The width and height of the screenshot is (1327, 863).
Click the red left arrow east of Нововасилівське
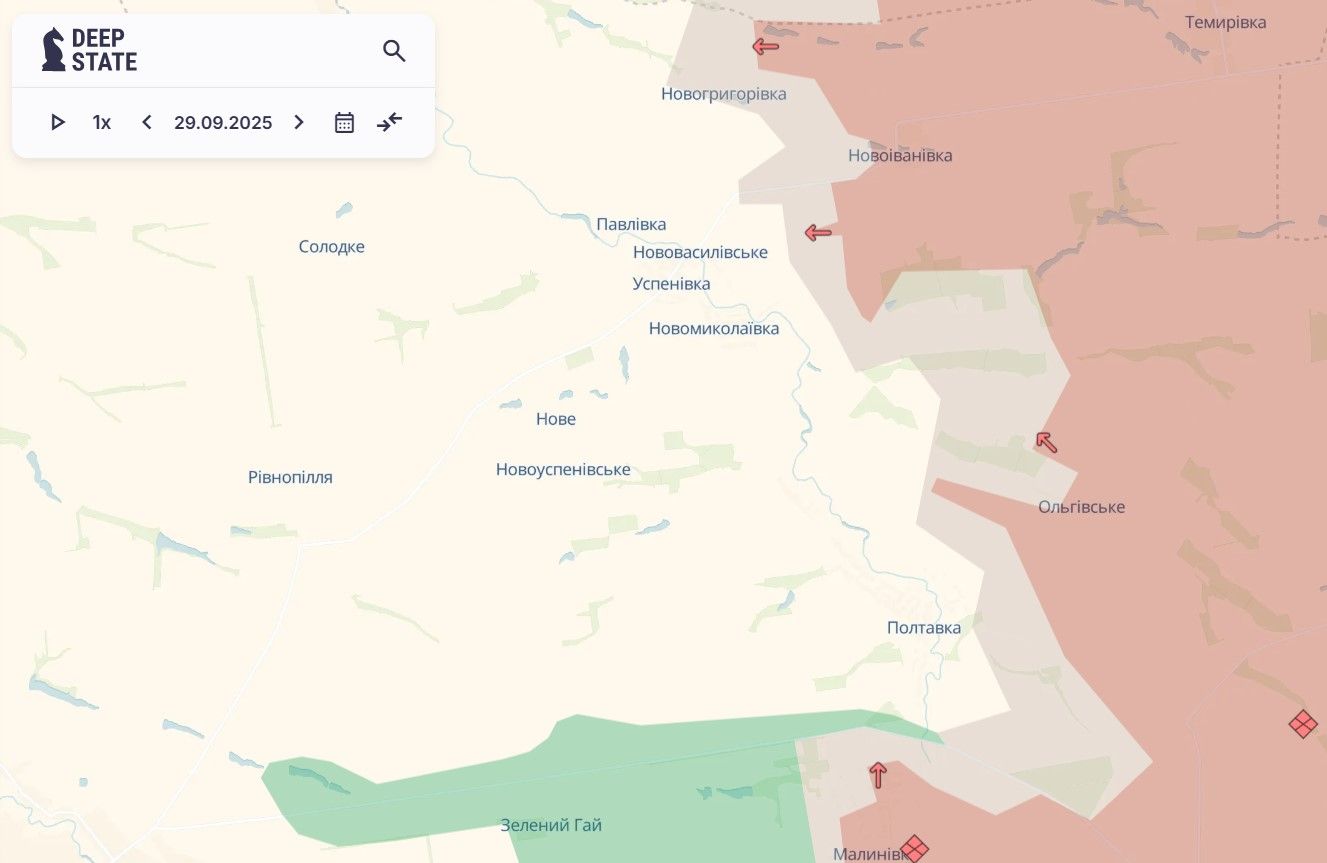(818, 233)
